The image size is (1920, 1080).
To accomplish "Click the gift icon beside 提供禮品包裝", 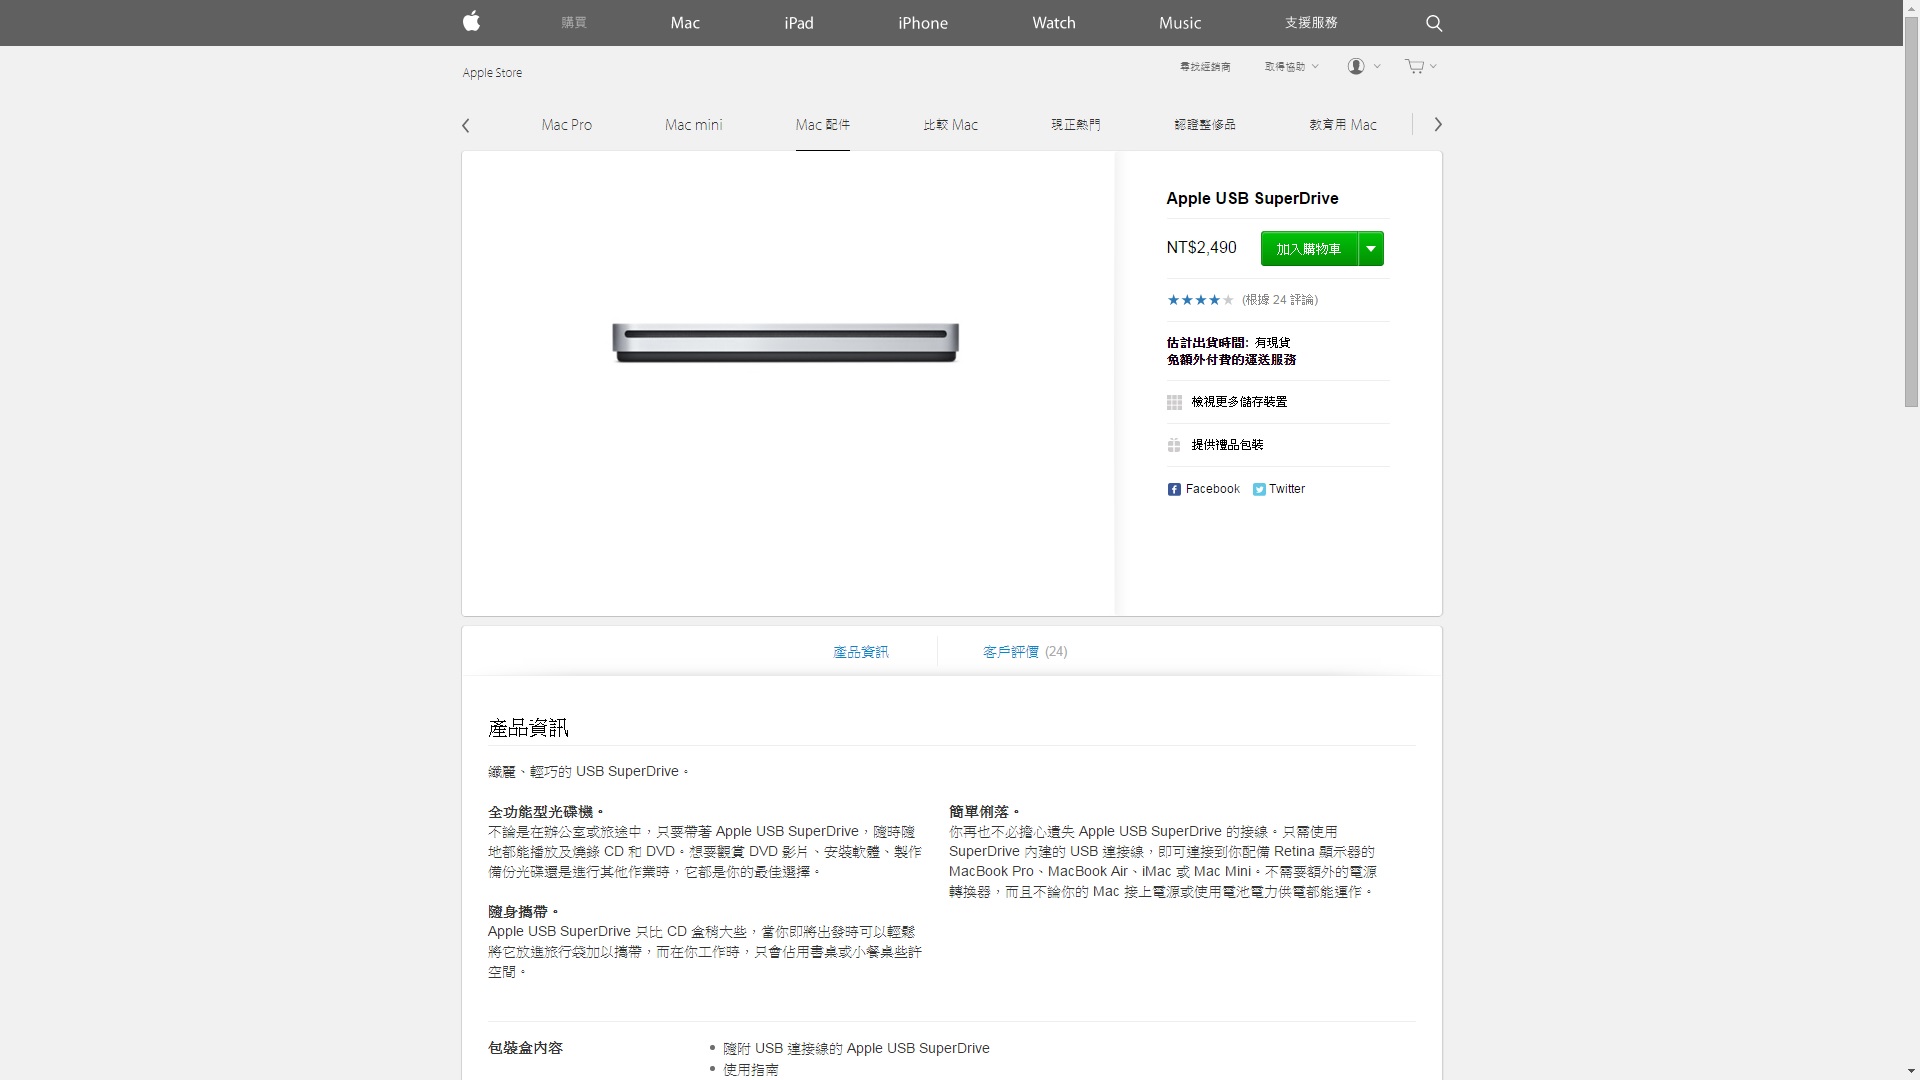I will click(1174, 445).
